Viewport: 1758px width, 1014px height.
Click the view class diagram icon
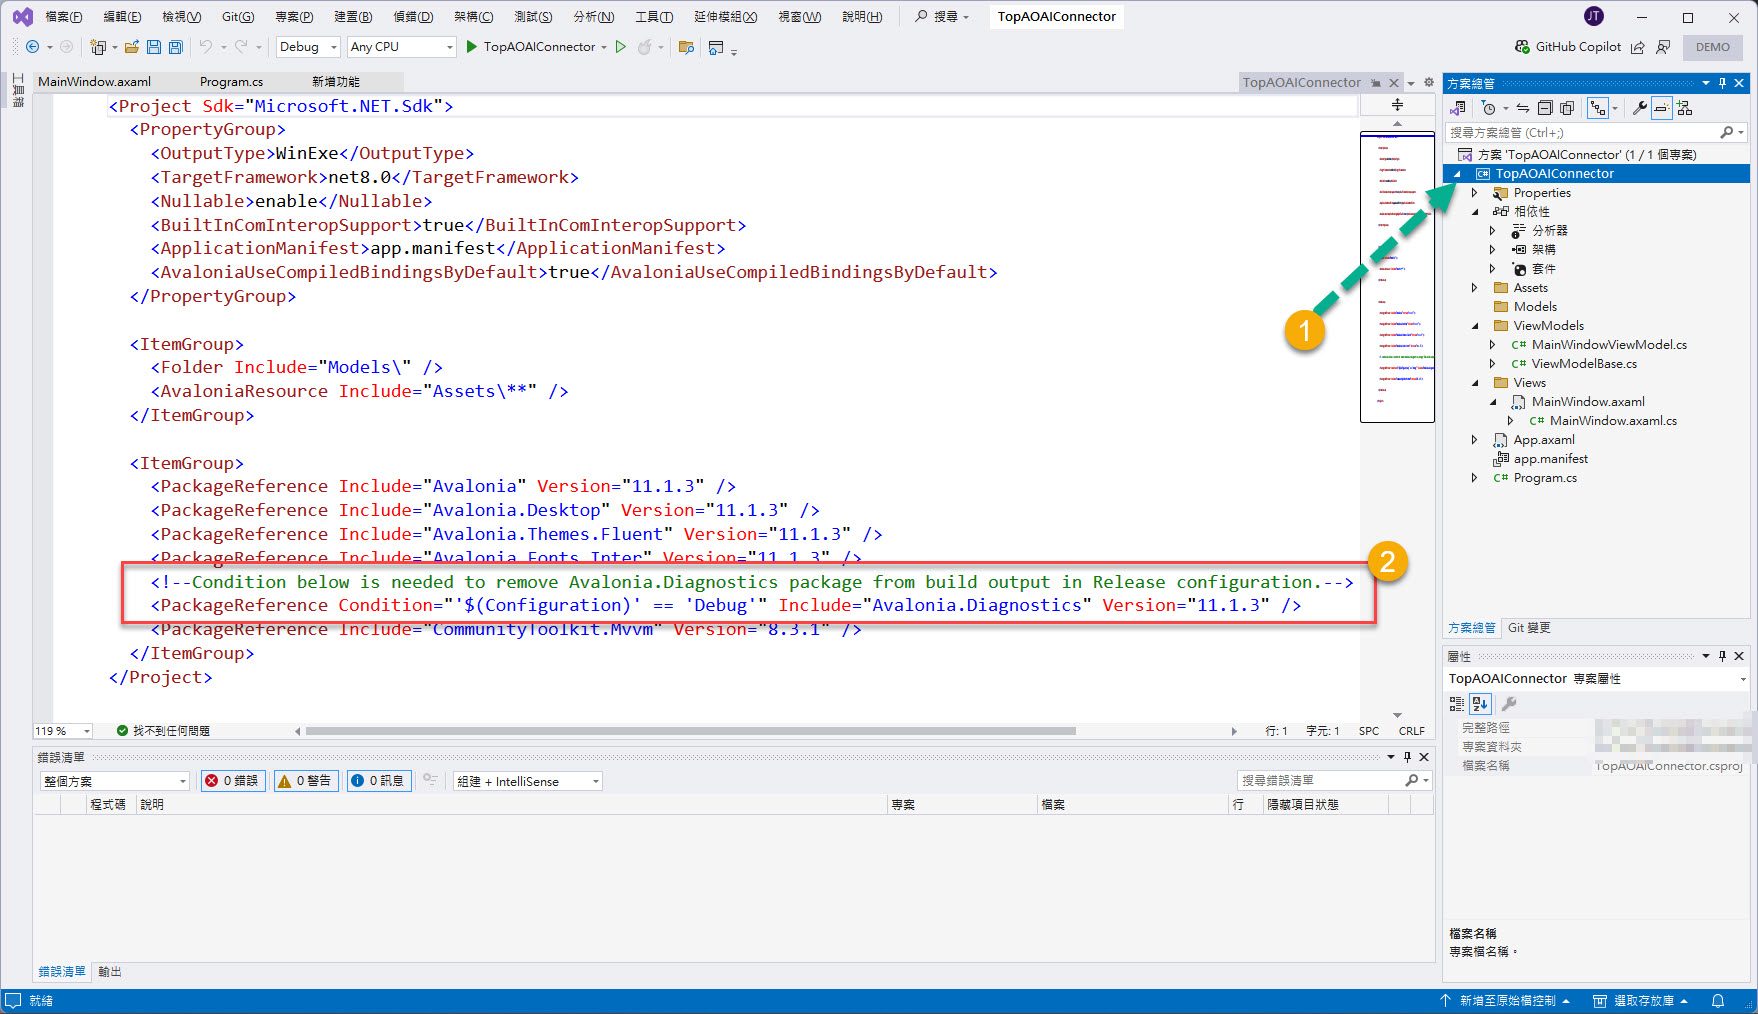pyautogui.click(x=1685, y=108)
